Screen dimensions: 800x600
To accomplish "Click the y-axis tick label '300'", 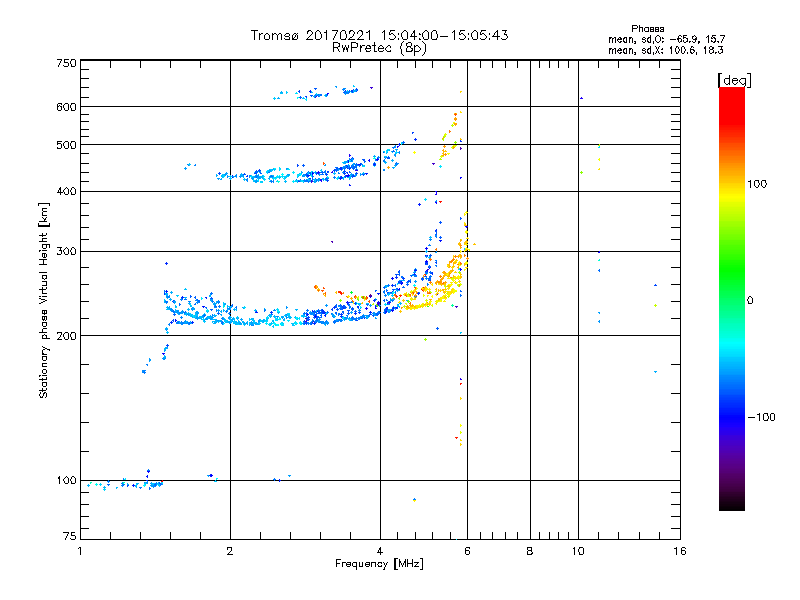I will coord(66,252).
